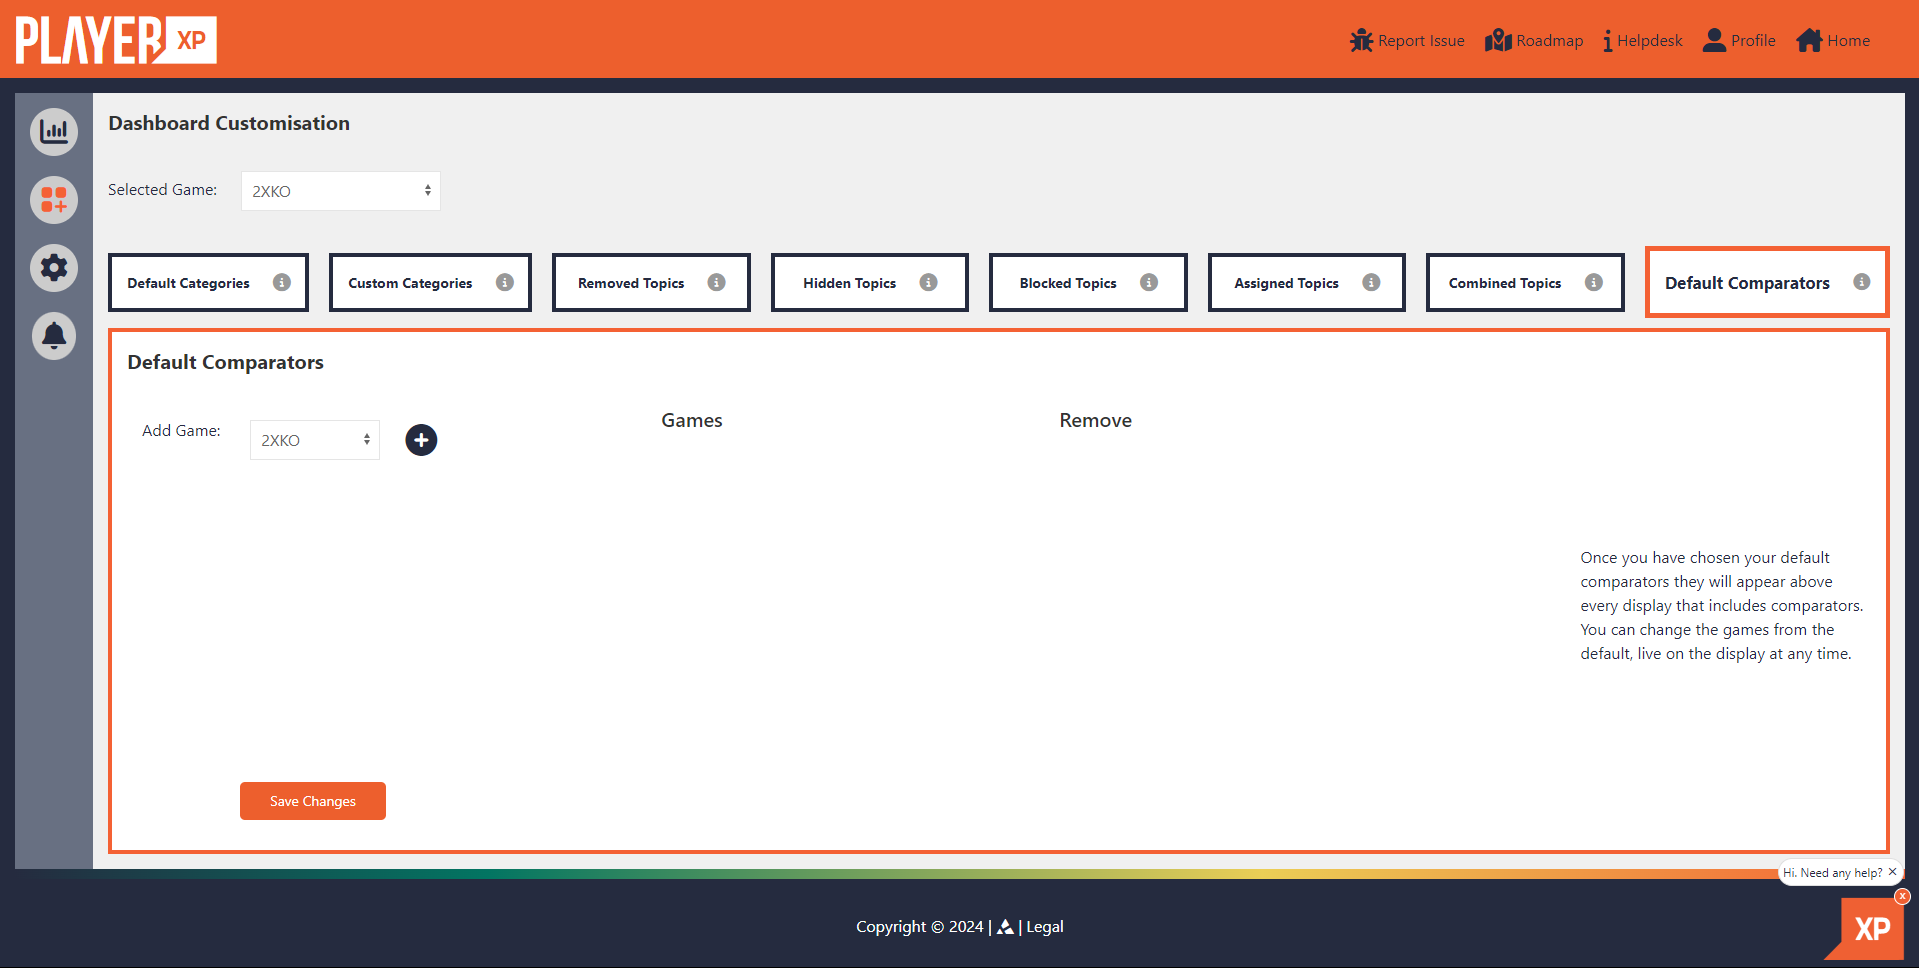Switch to the Custom Categories tab
The image size is (1919, 968).
tap(430, 282)
